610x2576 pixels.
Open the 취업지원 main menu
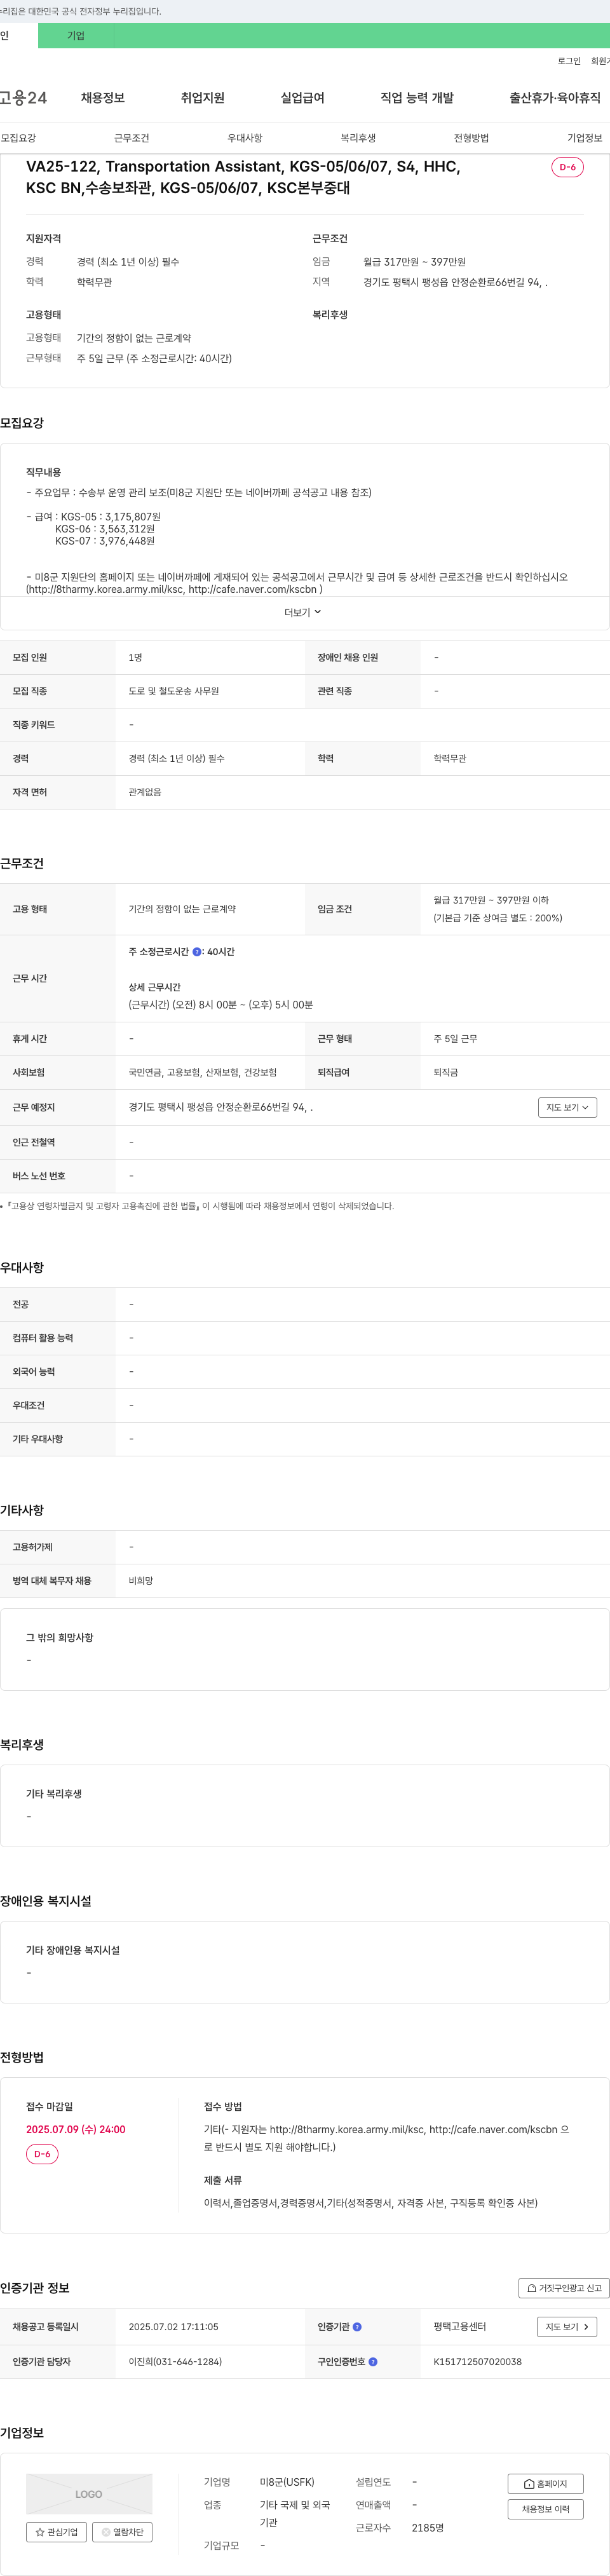(203, 98)
